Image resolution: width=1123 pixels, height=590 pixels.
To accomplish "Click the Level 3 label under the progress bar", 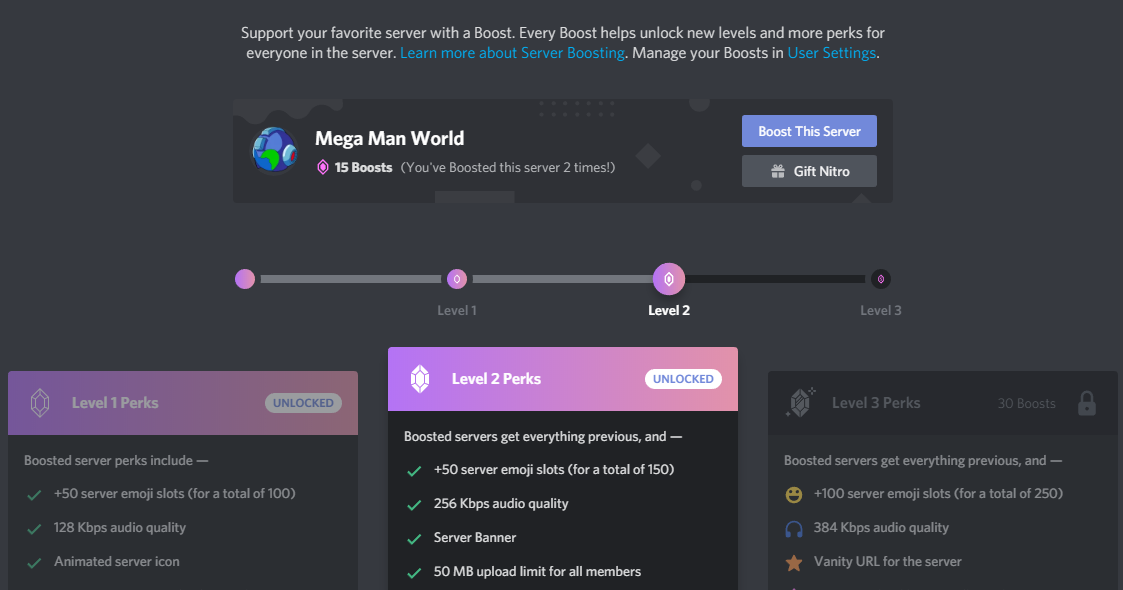I will [881, 311].
